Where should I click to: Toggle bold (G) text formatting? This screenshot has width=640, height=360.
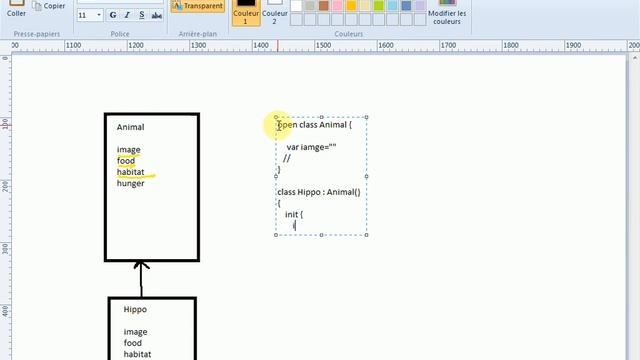click(113, 16)
